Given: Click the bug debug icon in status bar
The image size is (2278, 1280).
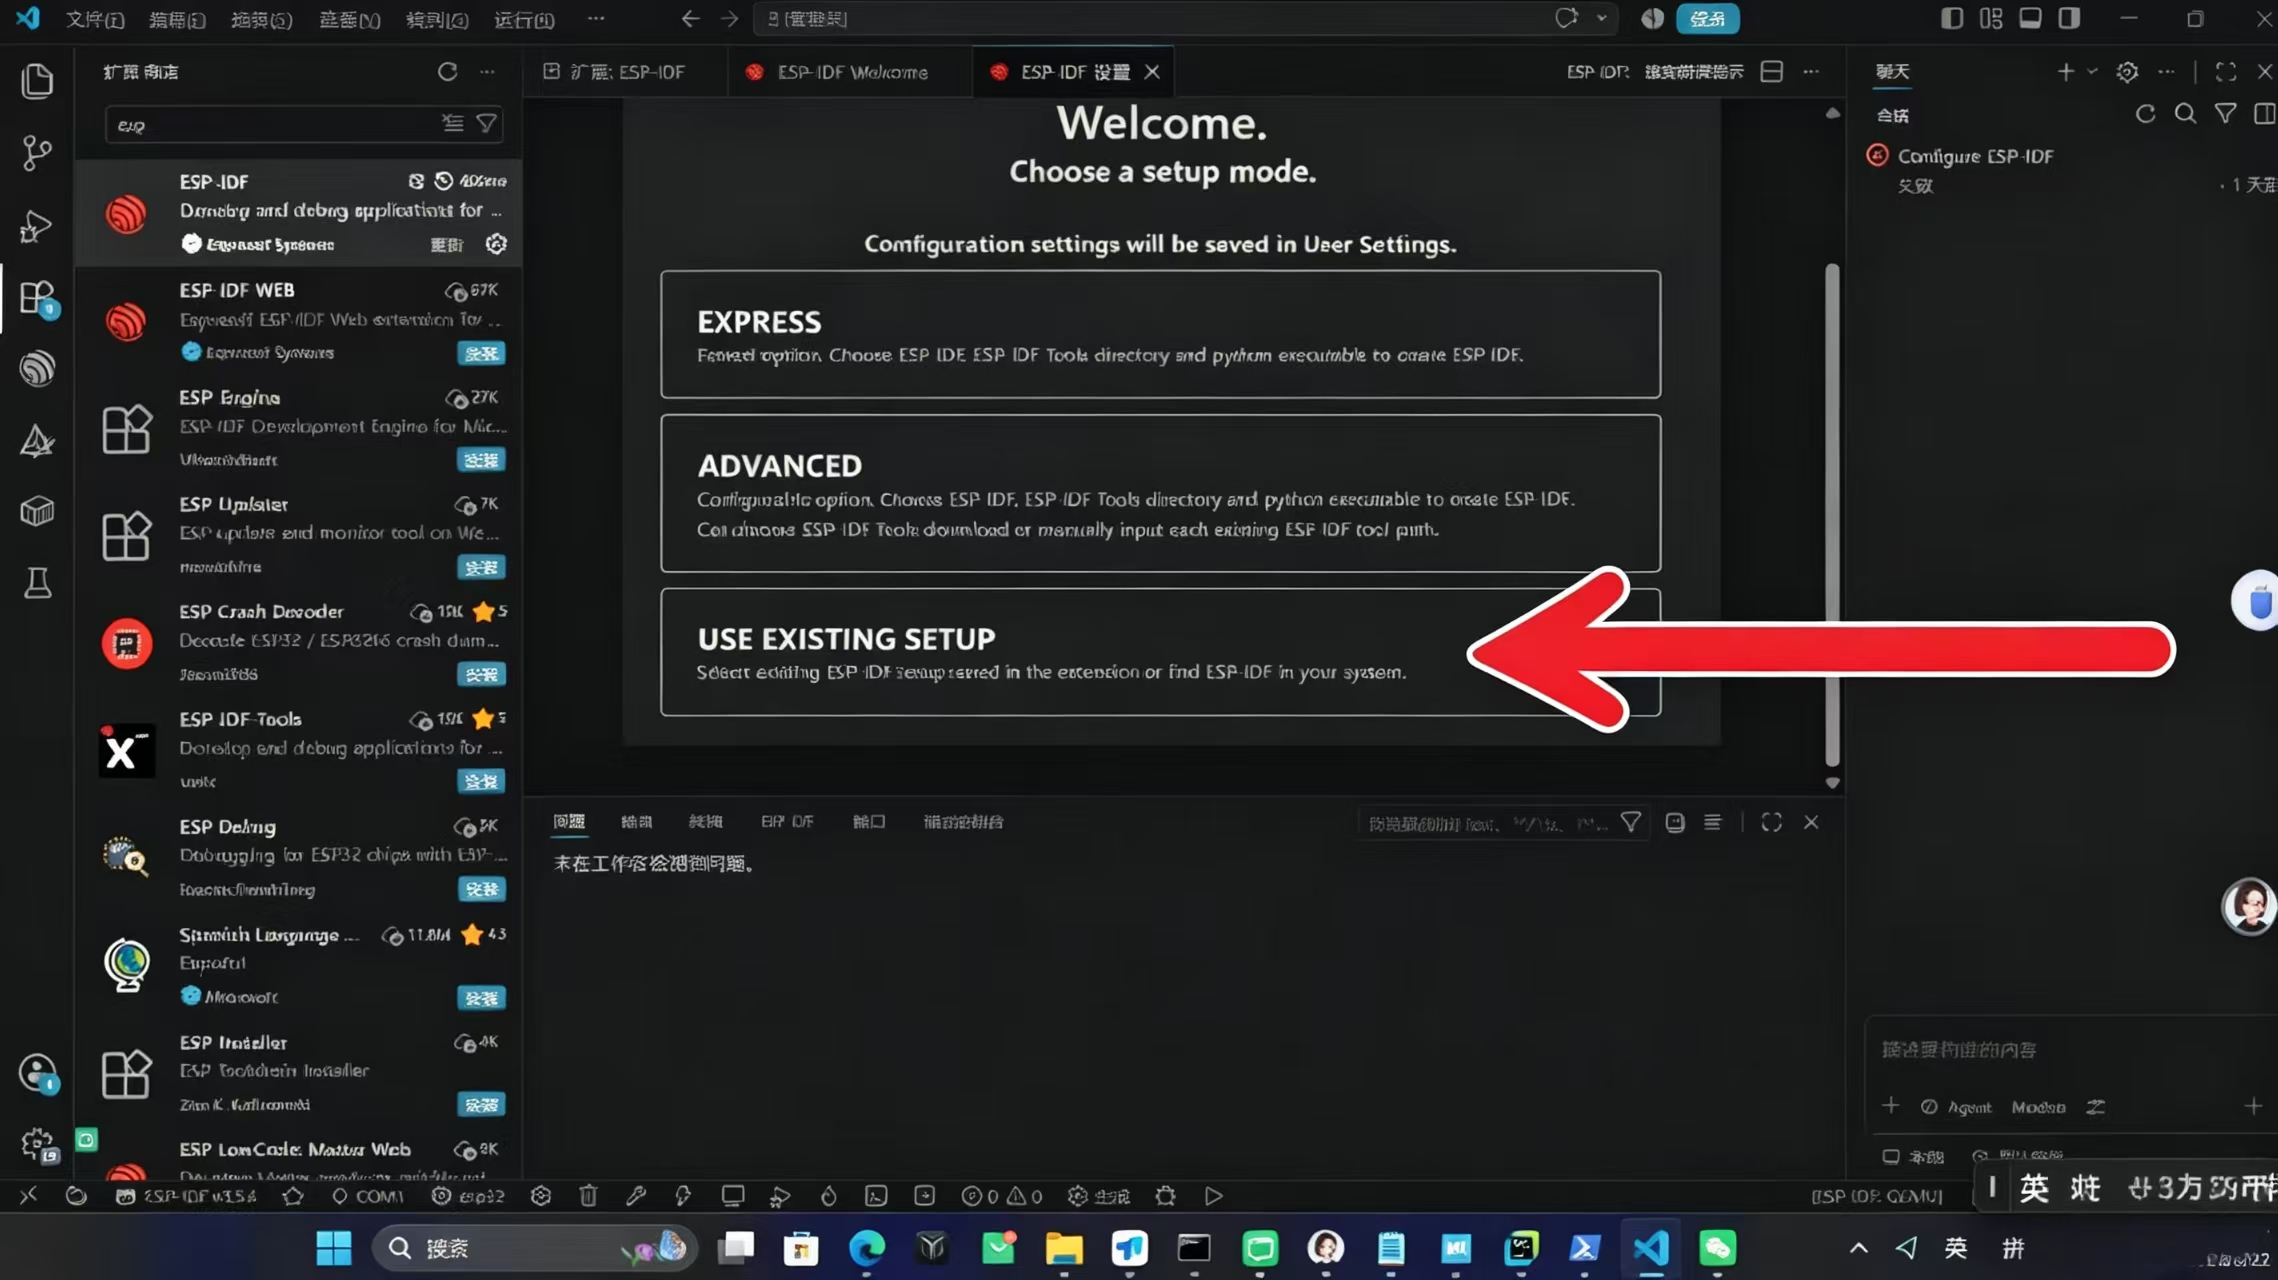Looking at the screenshot, I should (x=1165, y=1195).
